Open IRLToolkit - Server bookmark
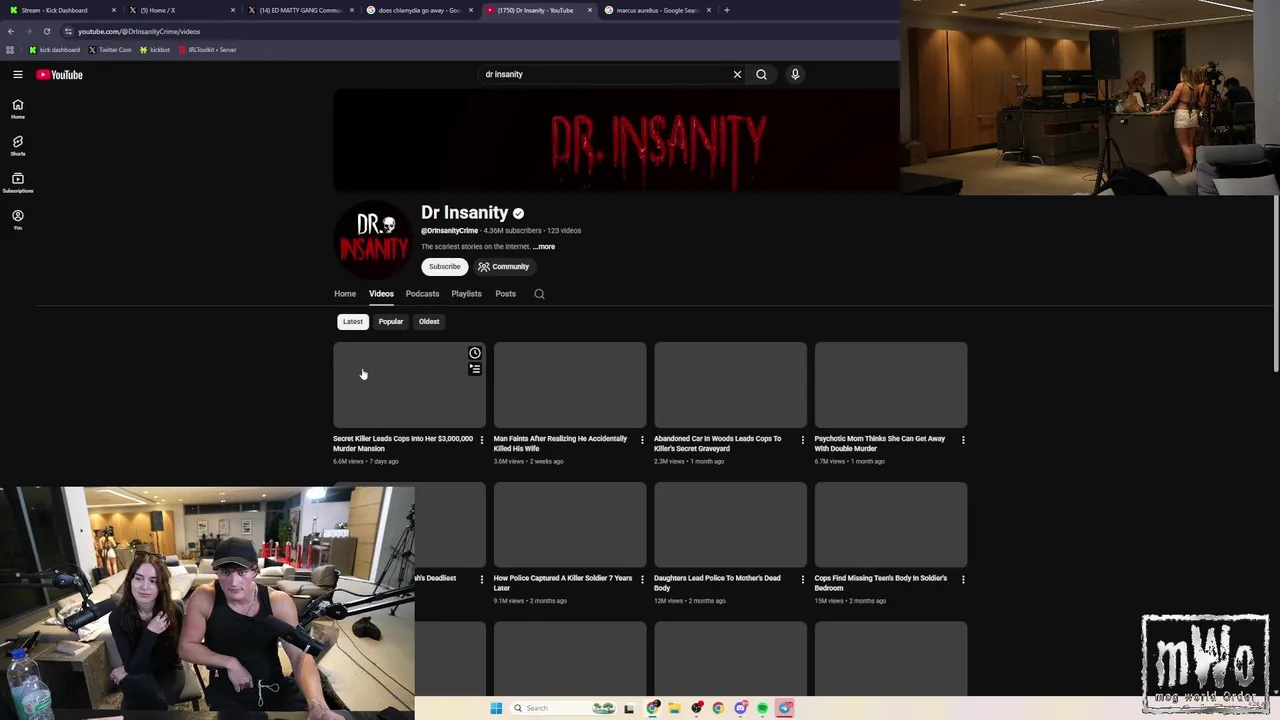The image size is (1280, 720). click(207, 49)
